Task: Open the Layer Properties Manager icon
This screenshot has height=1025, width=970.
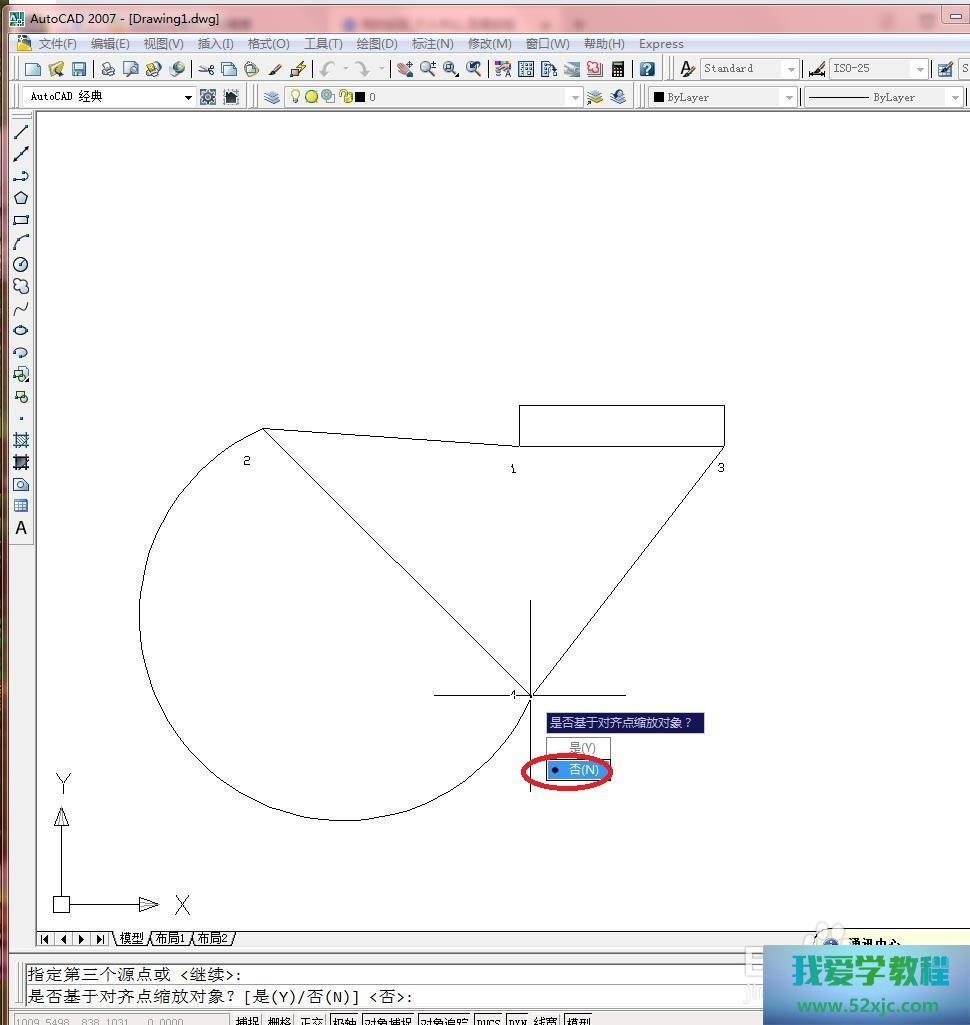Action: click(x=272, y=97)
